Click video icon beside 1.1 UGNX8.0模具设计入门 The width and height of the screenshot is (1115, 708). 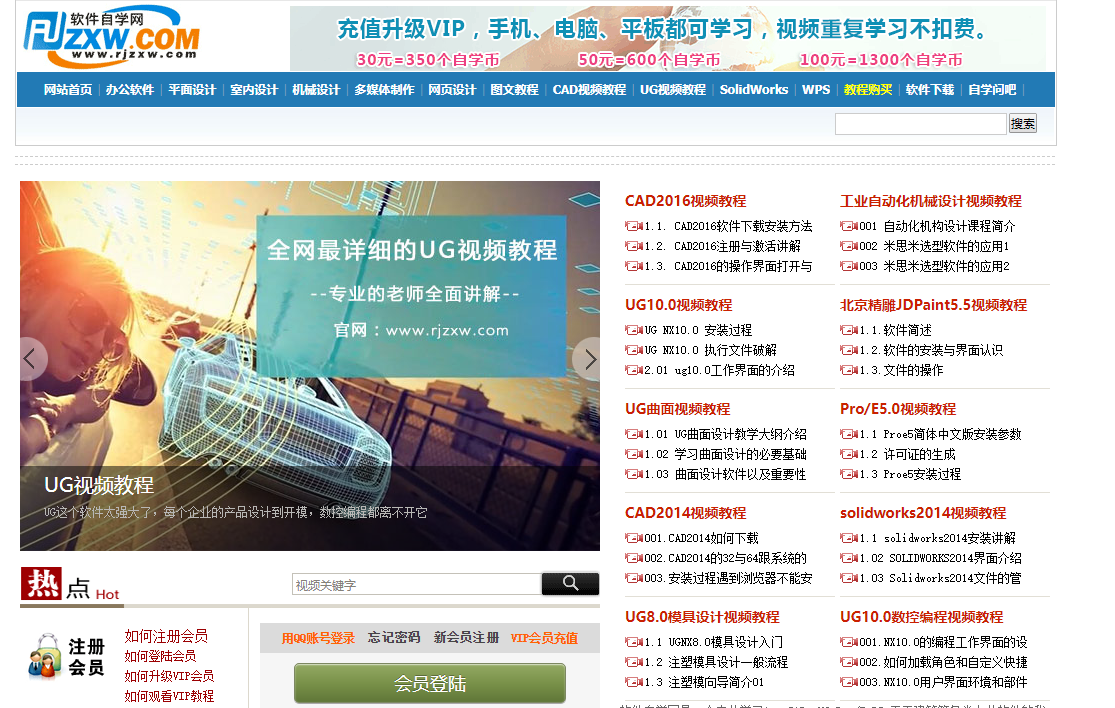(634, 642)
